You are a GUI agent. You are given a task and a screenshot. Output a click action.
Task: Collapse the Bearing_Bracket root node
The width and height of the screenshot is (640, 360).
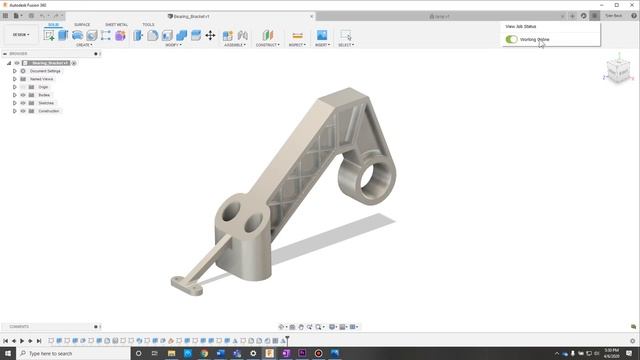pos(9,63)
